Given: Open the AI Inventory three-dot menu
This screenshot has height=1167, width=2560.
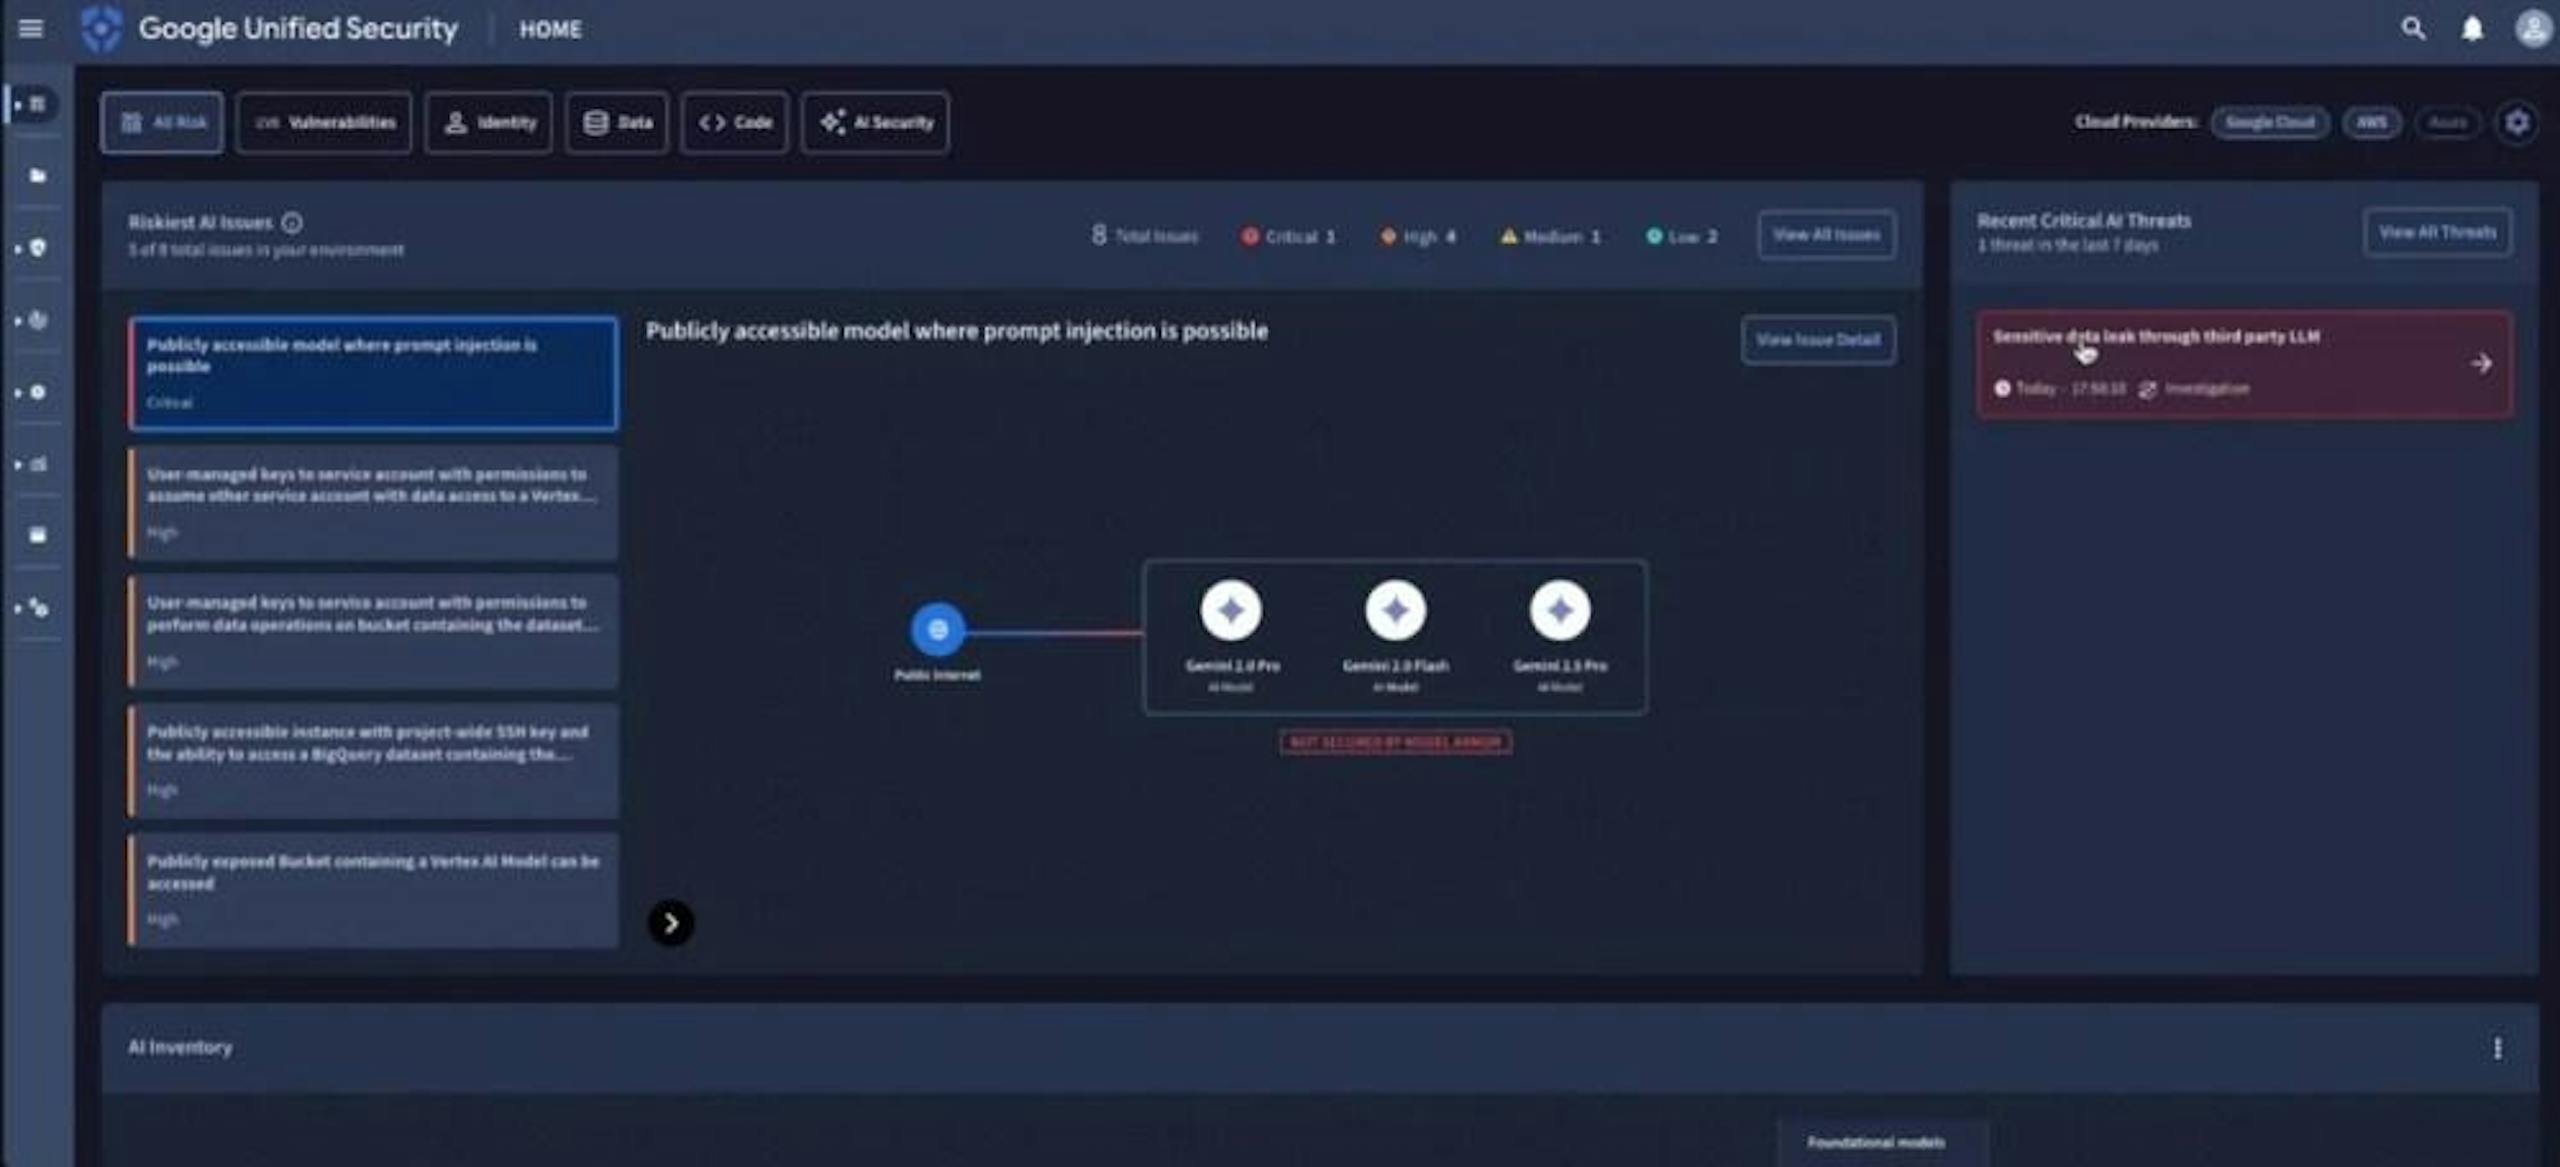Looking at the screenshot, I should tap(2497, 1048).
